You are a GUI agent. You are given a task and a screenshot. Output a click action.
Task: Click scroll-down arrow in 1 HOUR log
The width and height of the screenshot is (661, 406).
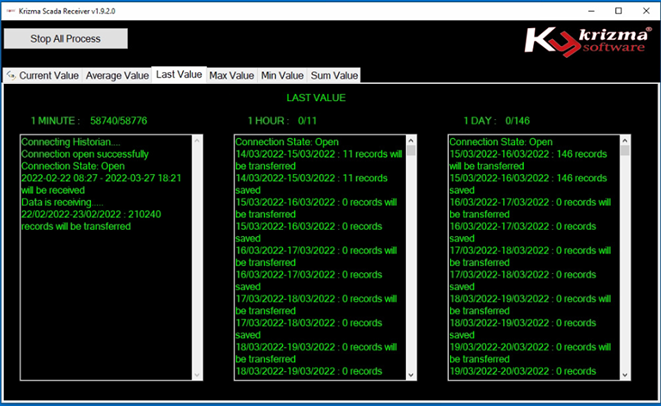point(410,373)
